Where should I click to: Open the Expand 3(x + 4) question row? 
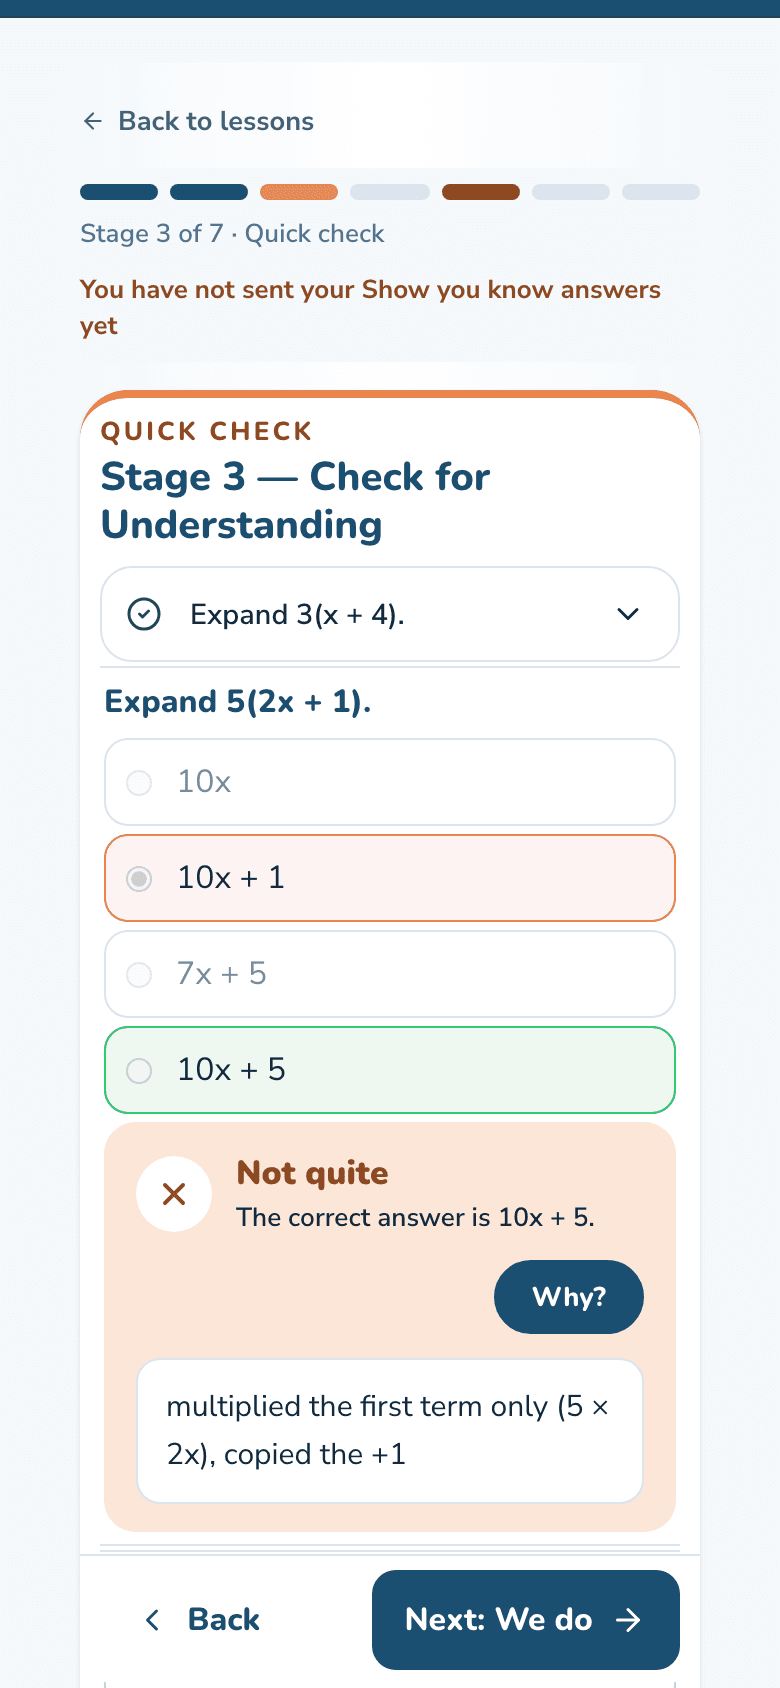(390, 614)
